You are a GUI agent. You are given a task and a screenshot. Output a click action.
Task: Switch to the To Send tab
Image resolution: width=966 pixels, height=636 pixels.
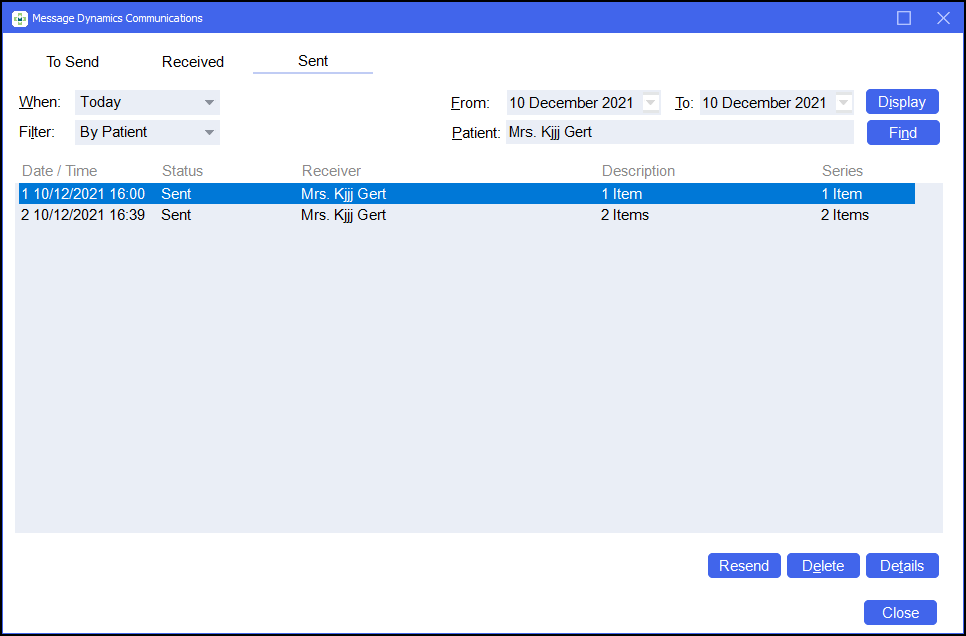click(x=73, y=62)
